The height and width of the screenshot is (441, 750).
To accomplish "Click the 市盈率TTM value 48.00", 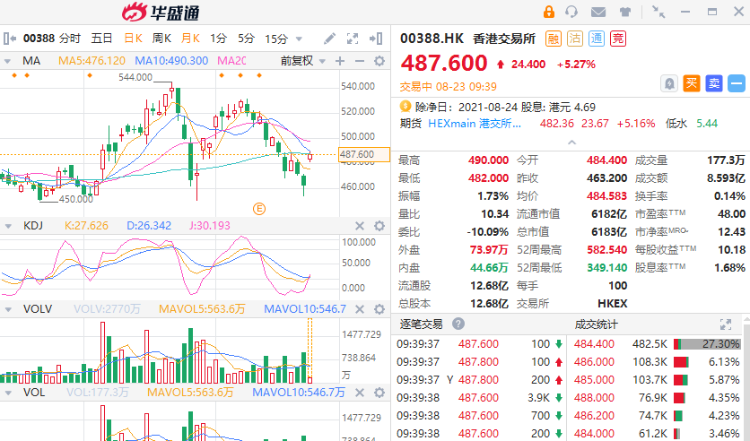I will pyautogui.click(x=731, y=214).
